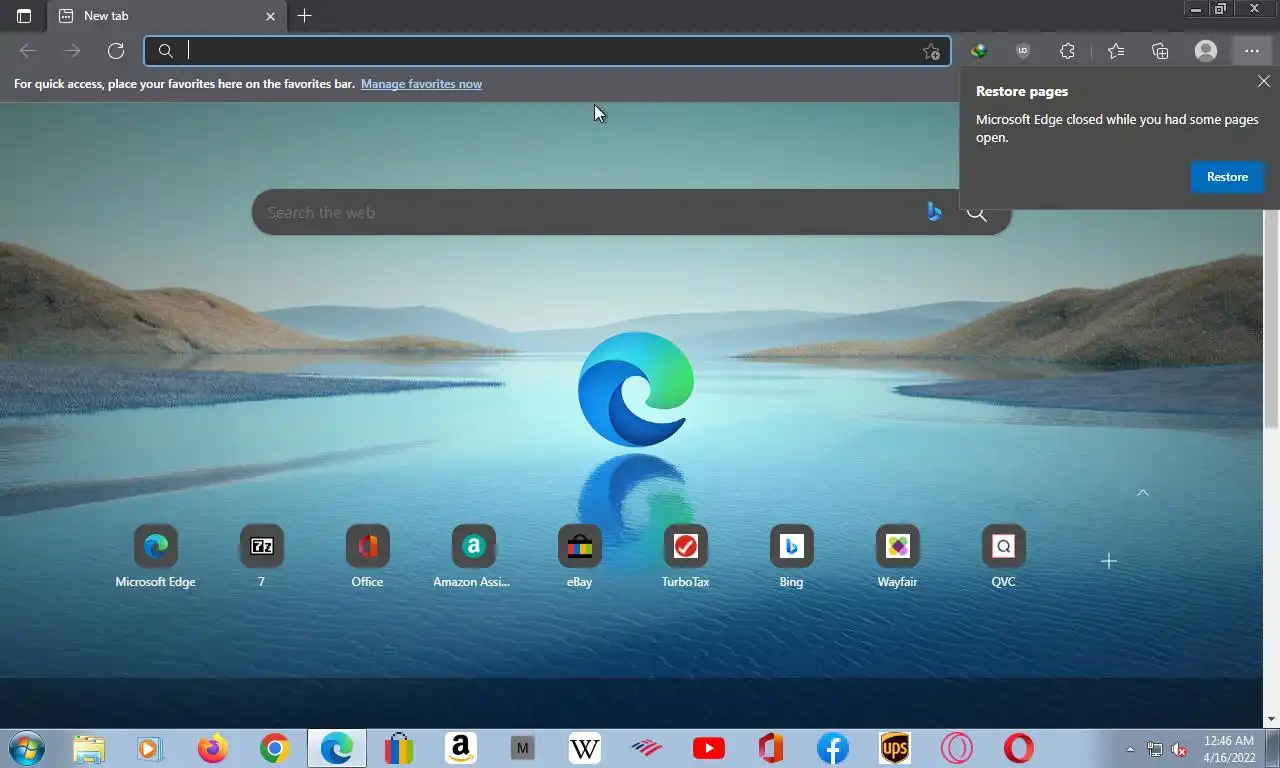Close the New tab tab
Viewport: 1280px width, 768px height.
click(270, 16)
